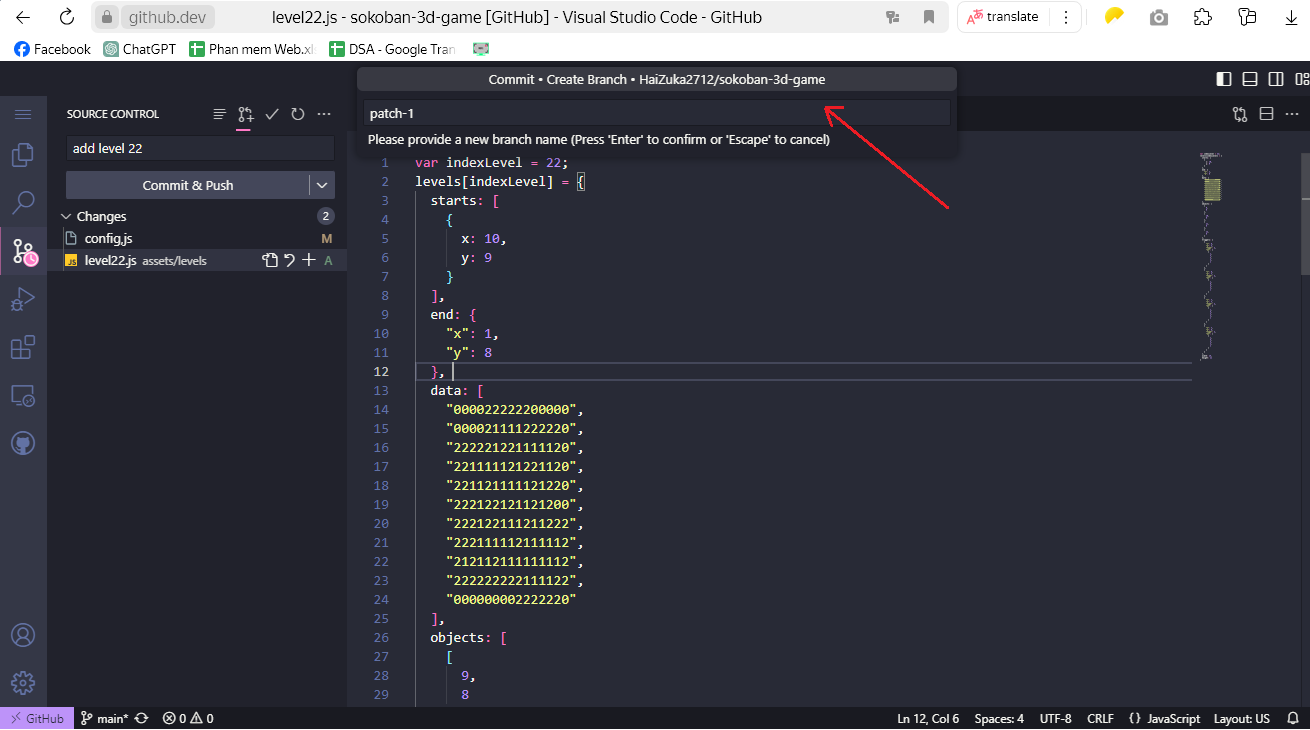Open Commit & Push dropdown arrow
Screen dimensions: 1310x730
point(322,185)
